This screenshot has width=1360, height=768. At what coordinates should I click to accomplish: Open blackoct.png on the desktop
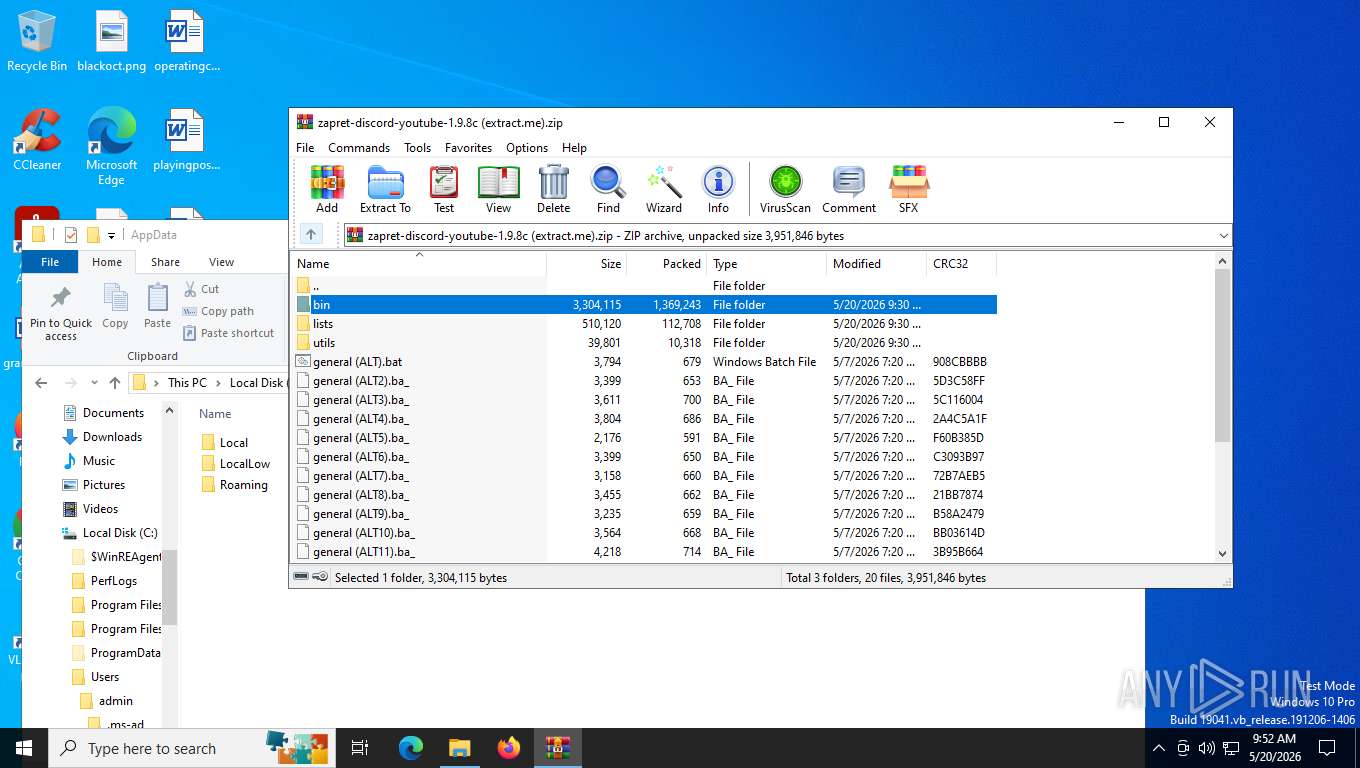[x=111, y=42]
